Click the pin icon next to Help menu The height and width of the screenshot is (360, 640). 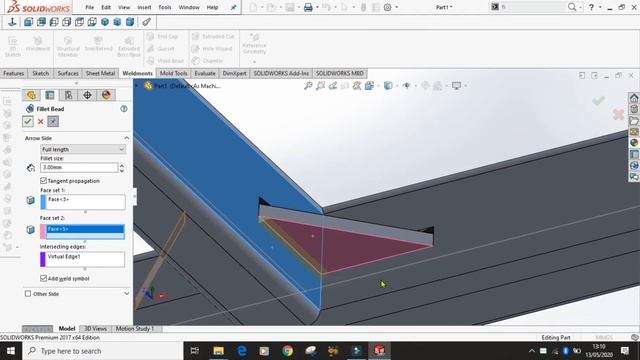coord(233,7)
